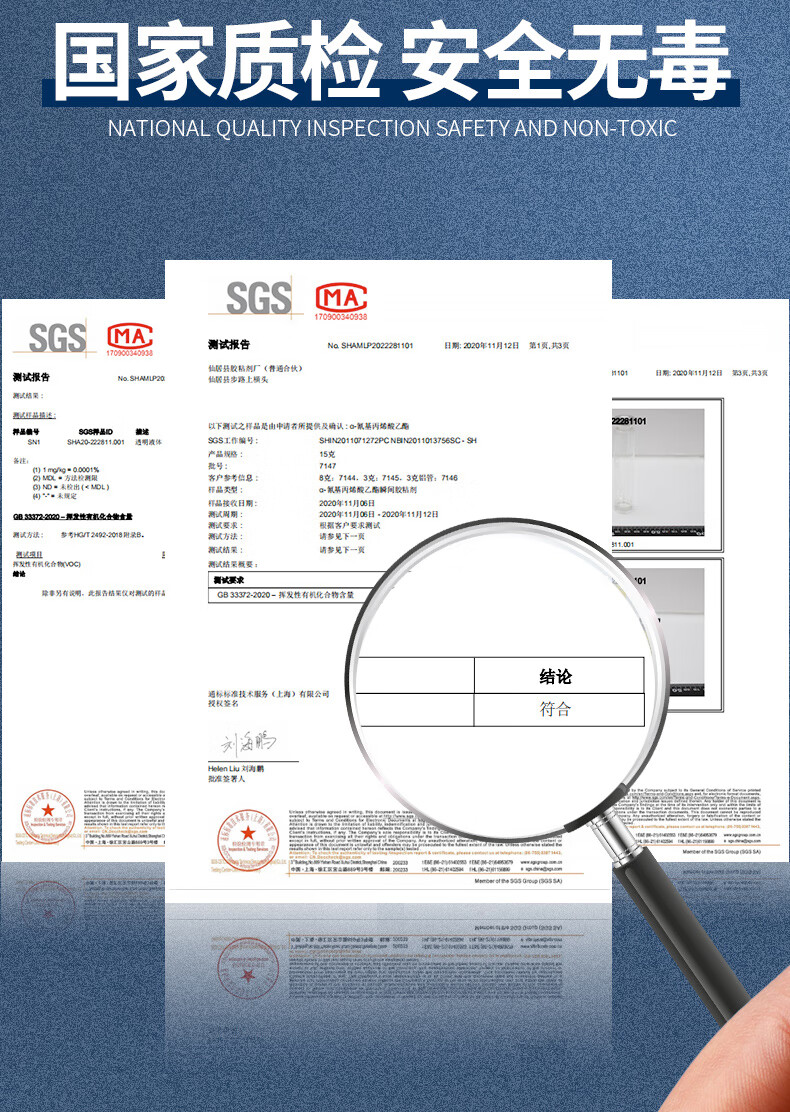The image size is (790, 1112).
Task: Click the client reference info value 8克: 7144
Action: (389, 478)
